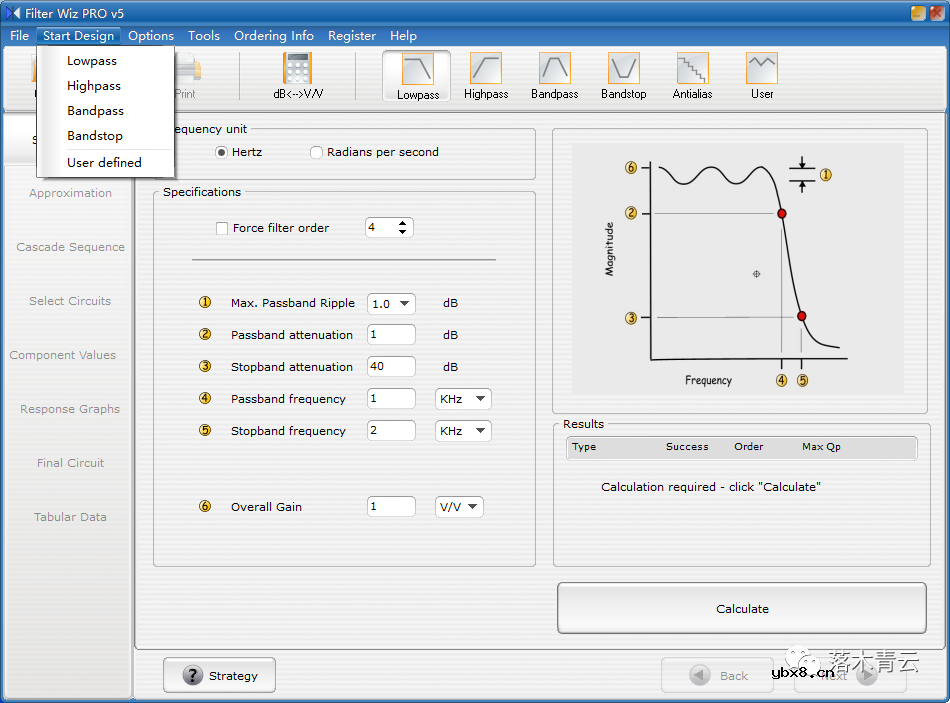Select the Lowpass filter toolbar icon
Screen dimensions: 950x703
coord(417,76)
